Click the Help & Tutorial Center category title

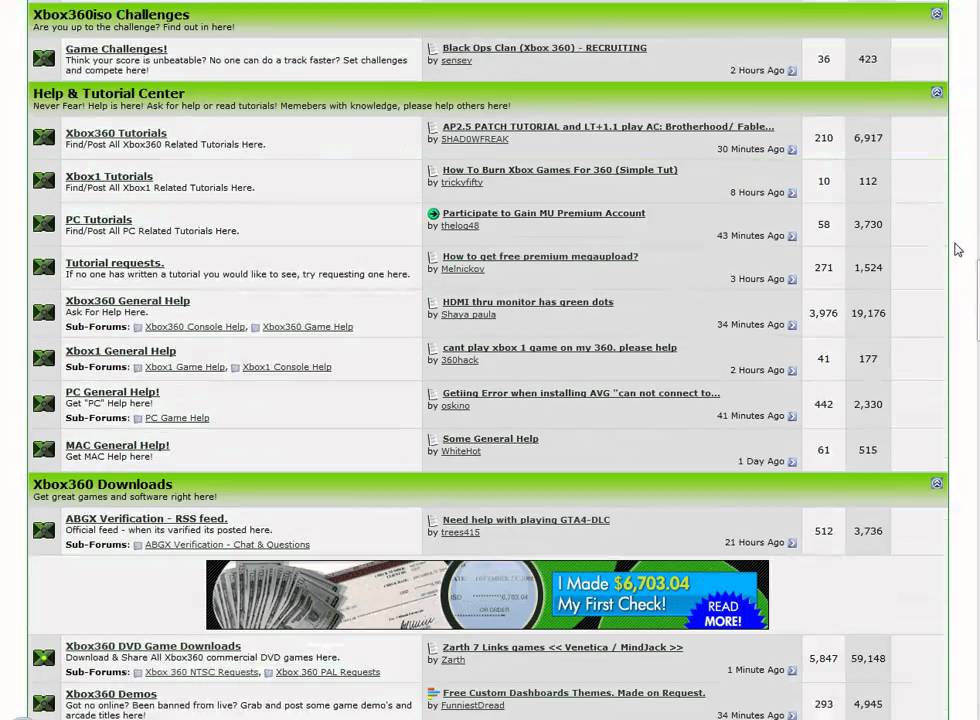(x=109, y=94)
